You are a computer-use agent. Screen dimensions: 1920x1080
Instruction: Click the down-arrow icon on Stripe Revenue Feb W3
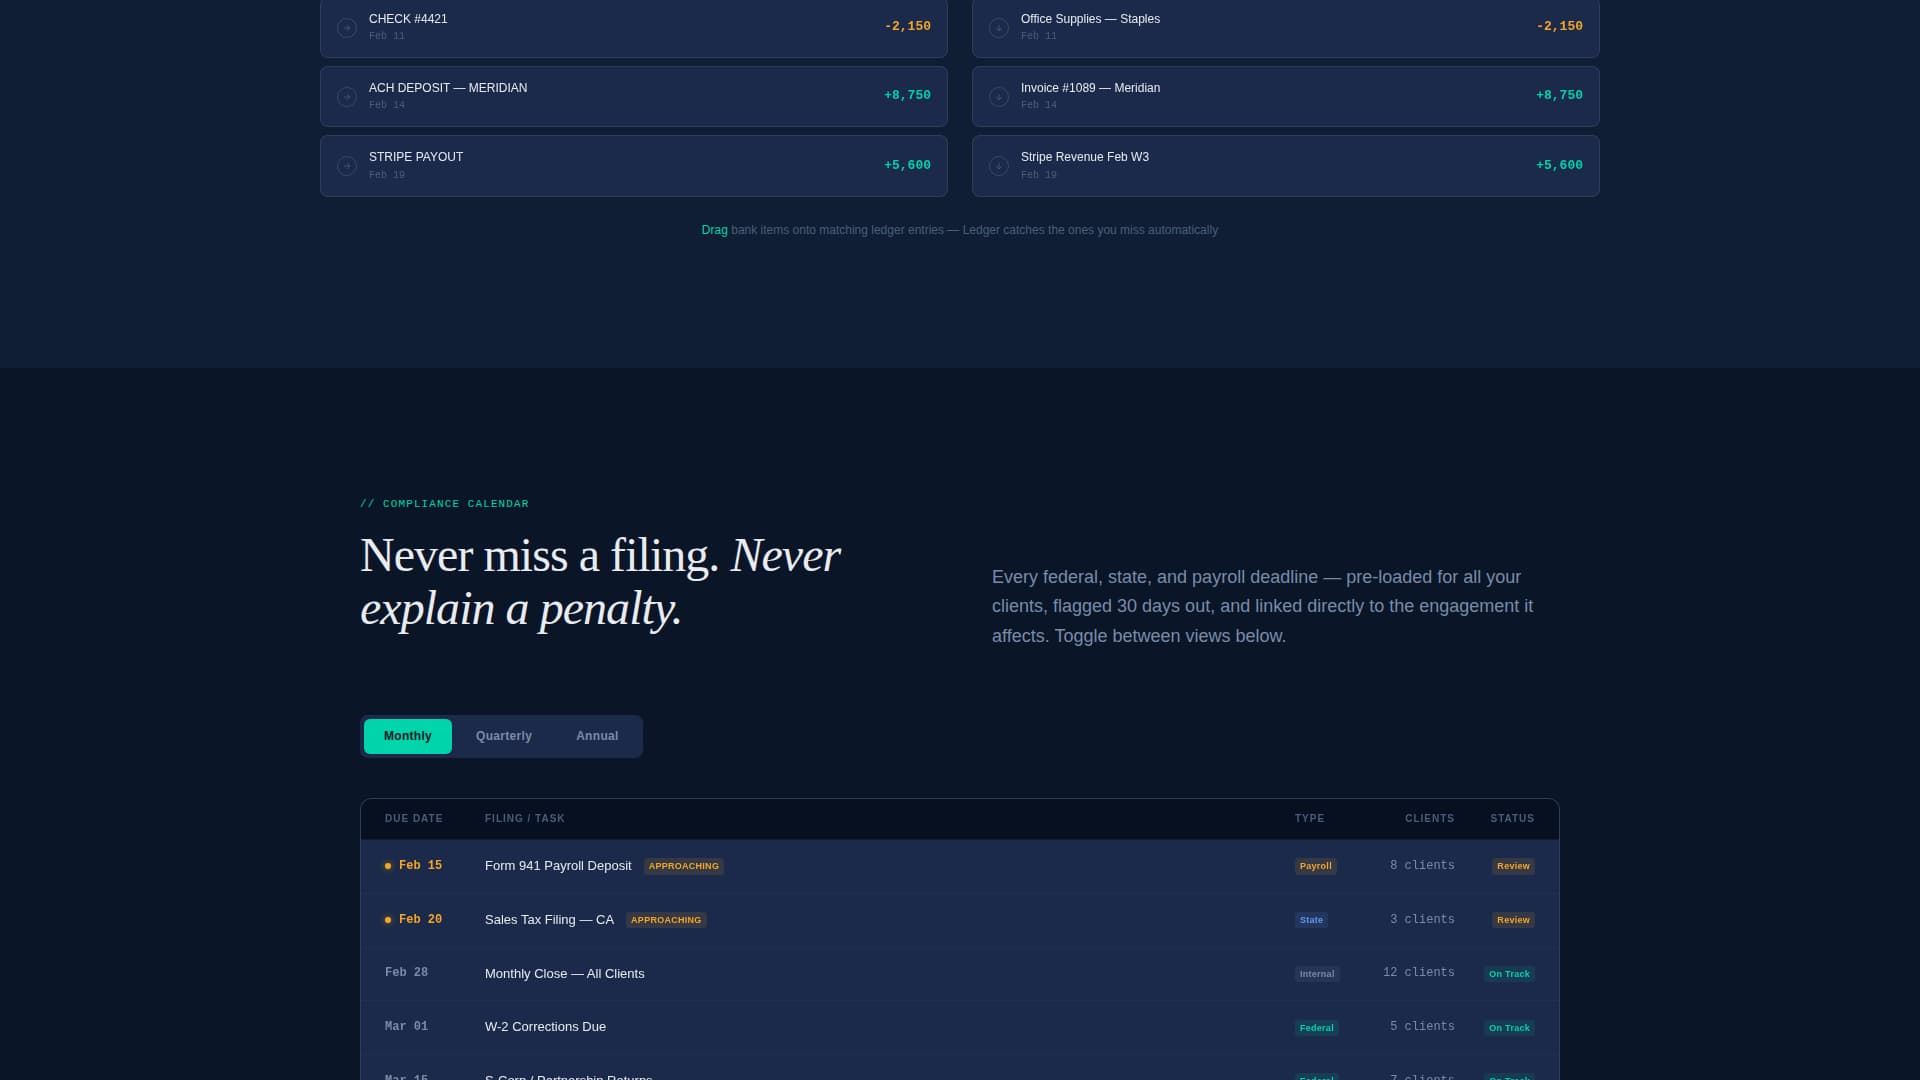click(x=999, y=166)
